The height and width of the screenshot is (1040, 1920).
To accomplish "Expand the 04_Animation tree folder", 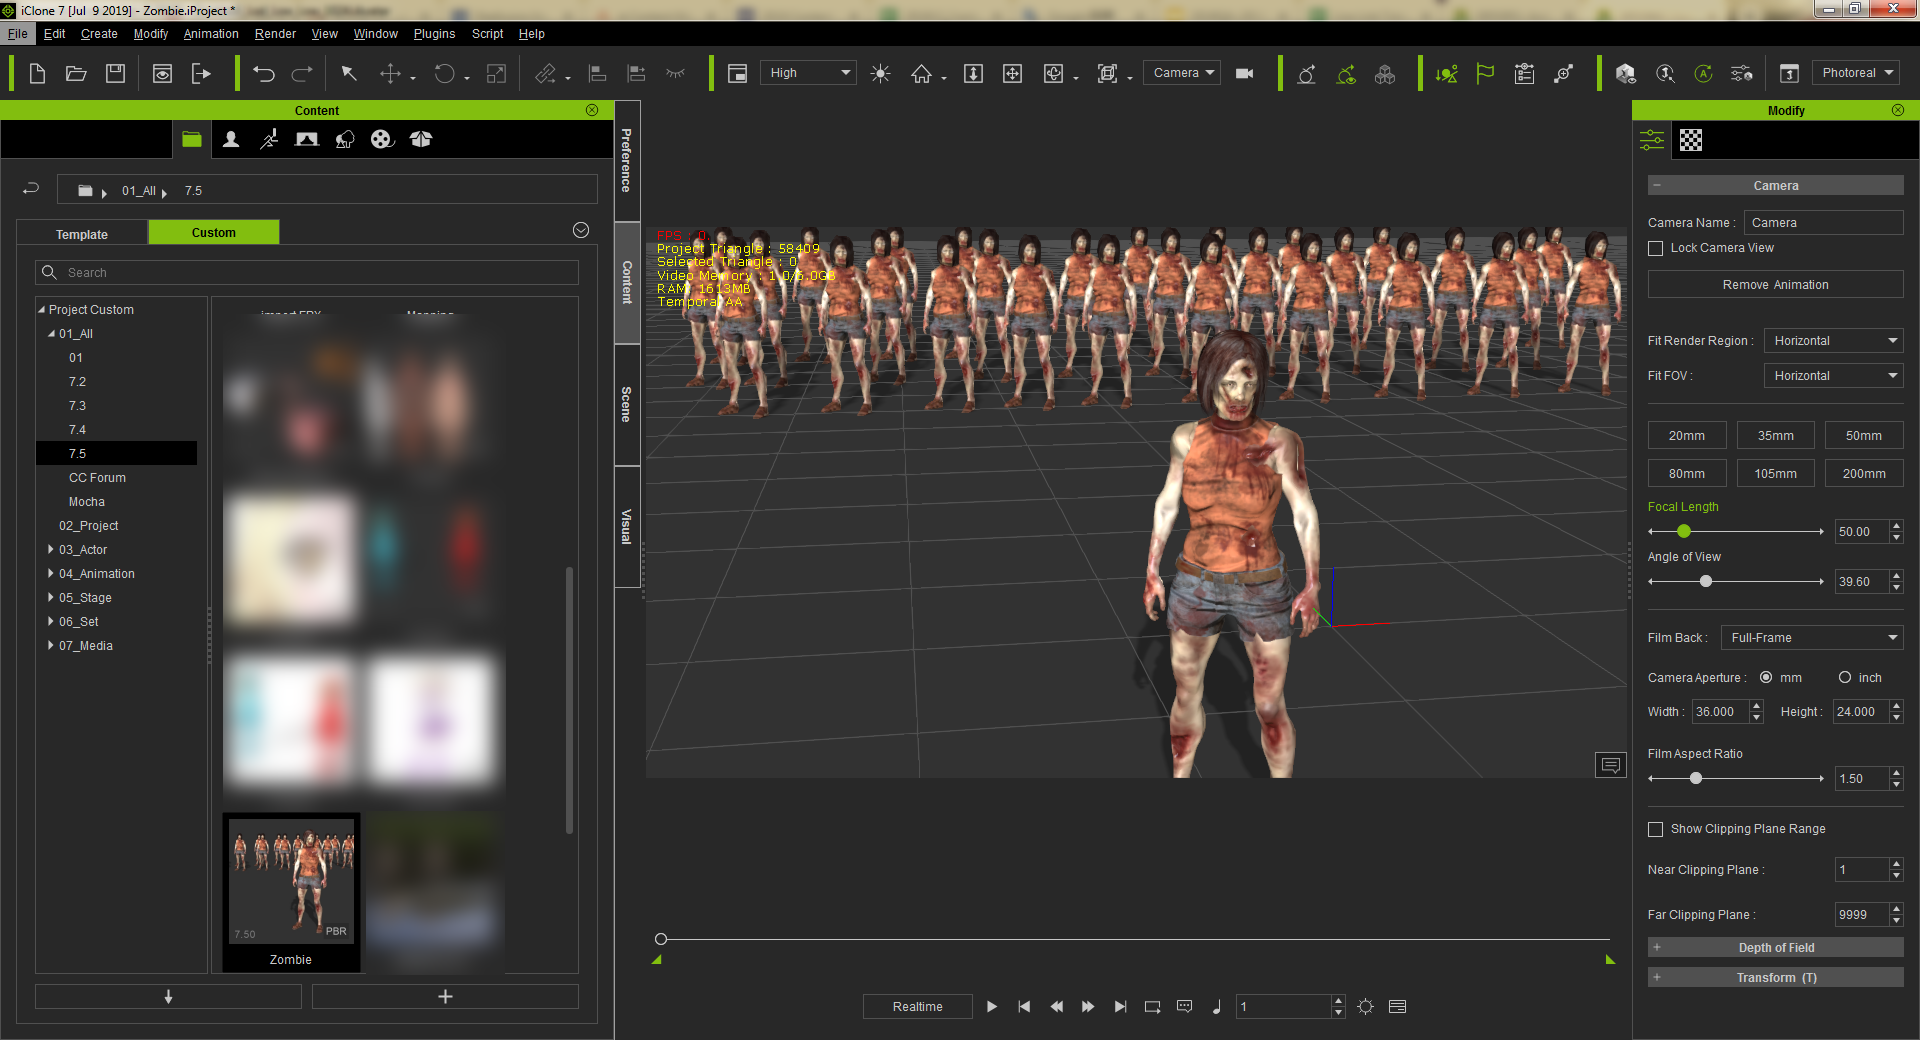I will point(51,573).
